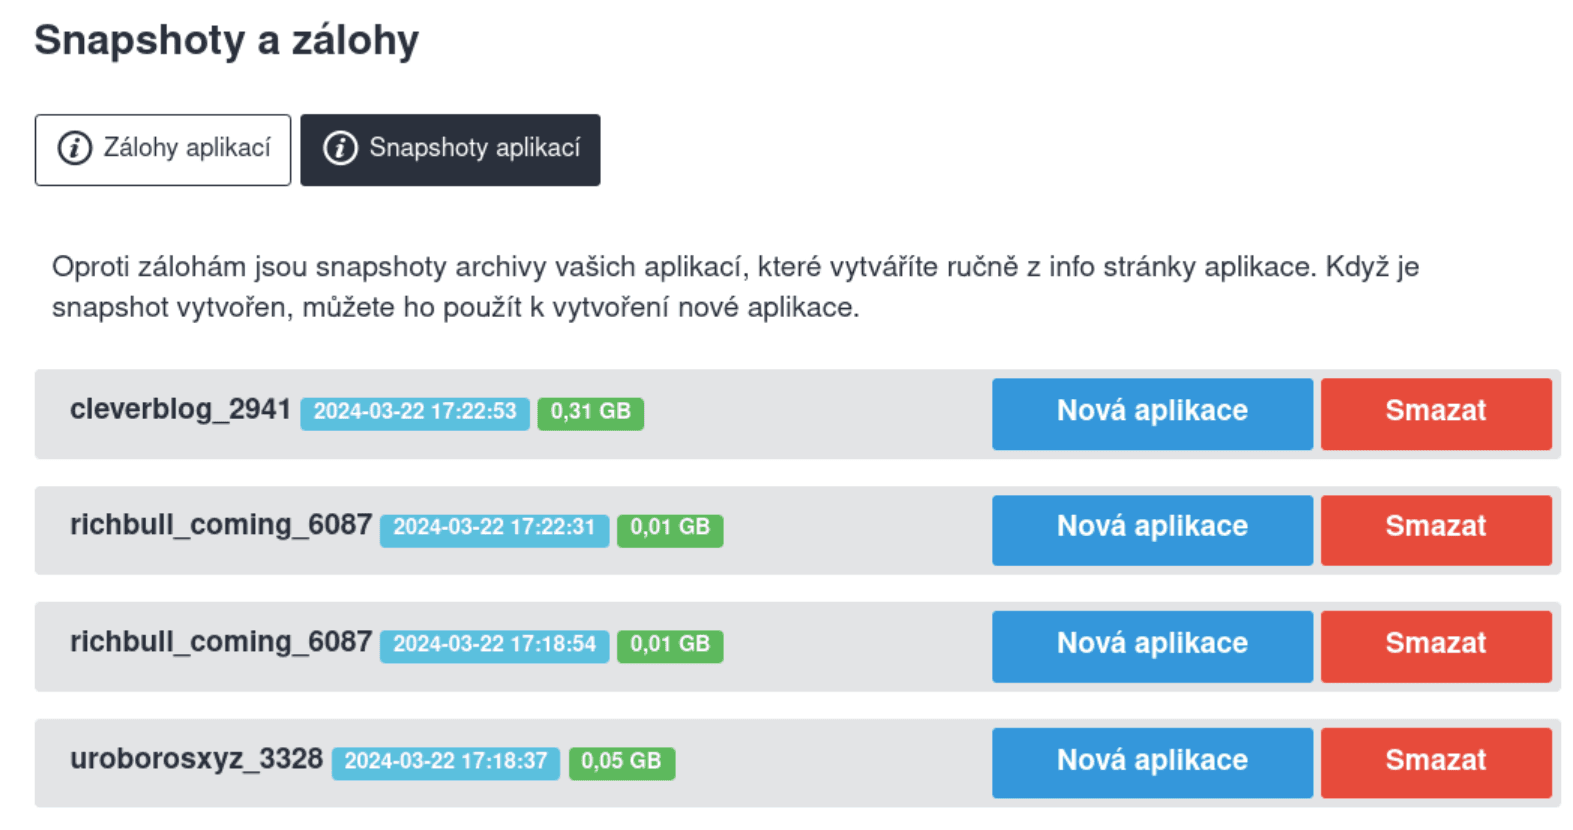Click timestamp badge 2024-03-22 17:18:54

coord(494,645)
